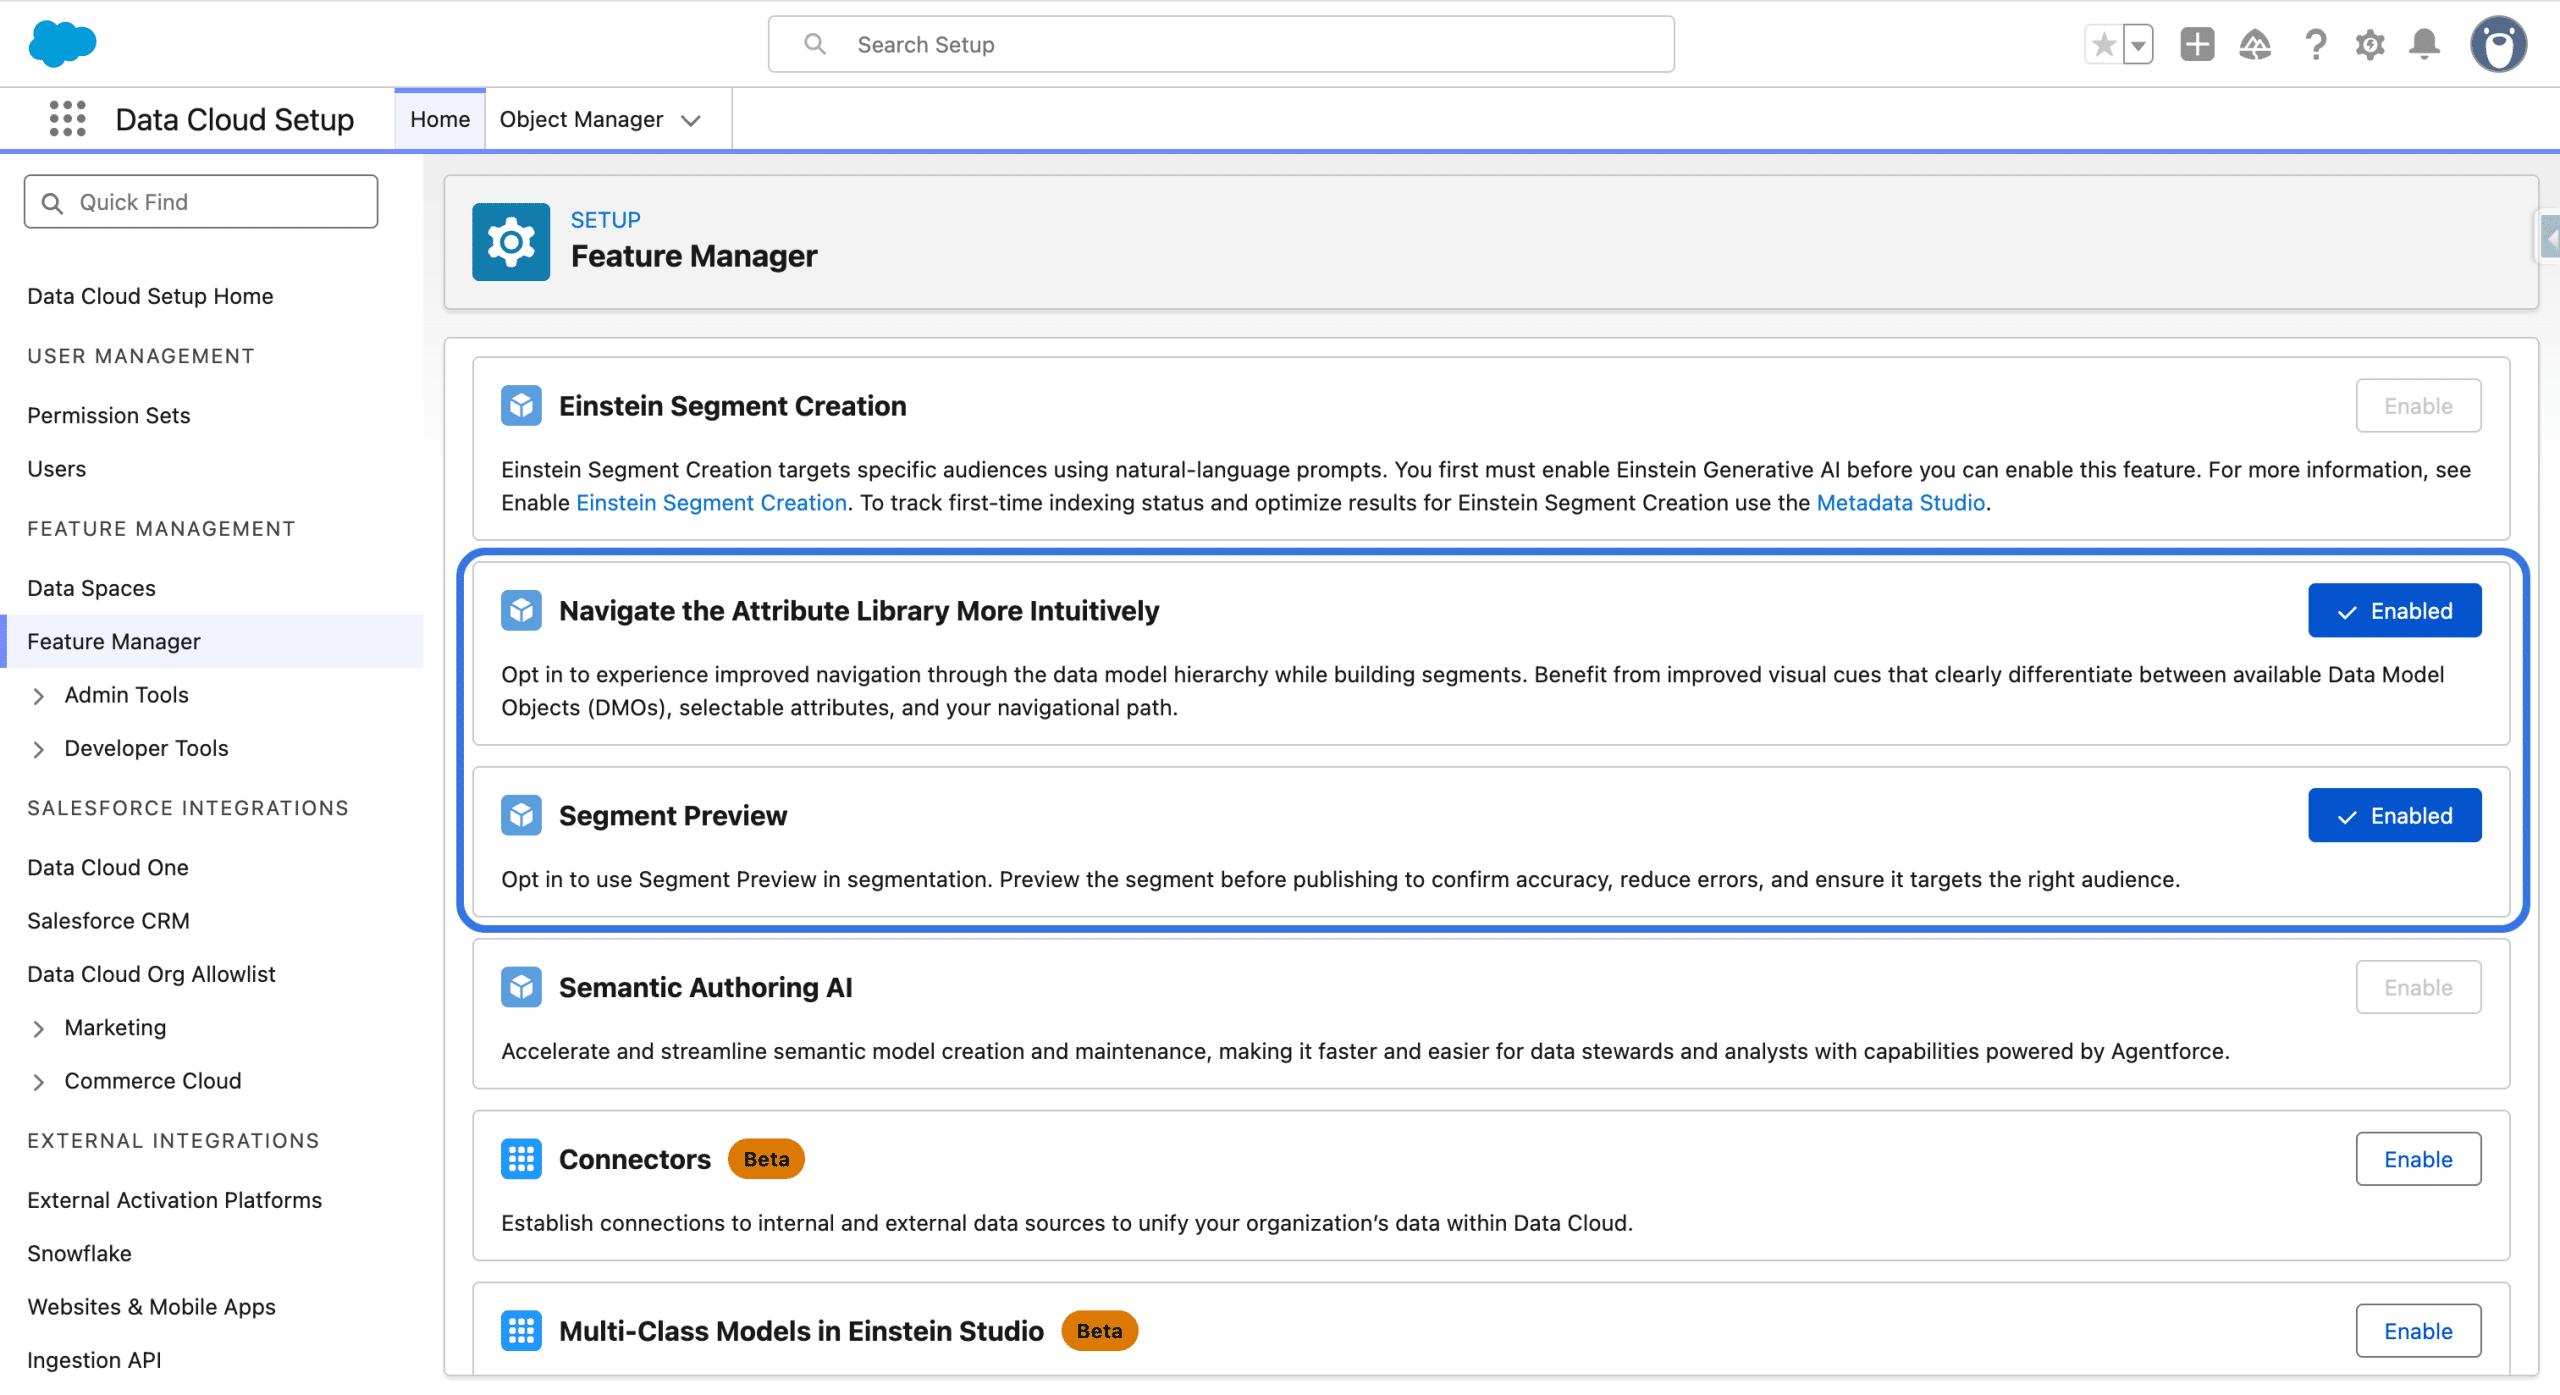Image resolution: width=2560 pixels, height=1395 pixels.
Task: Open the Global Actions plus icon
Action: pyautogui.click(x=2197, y=44)
